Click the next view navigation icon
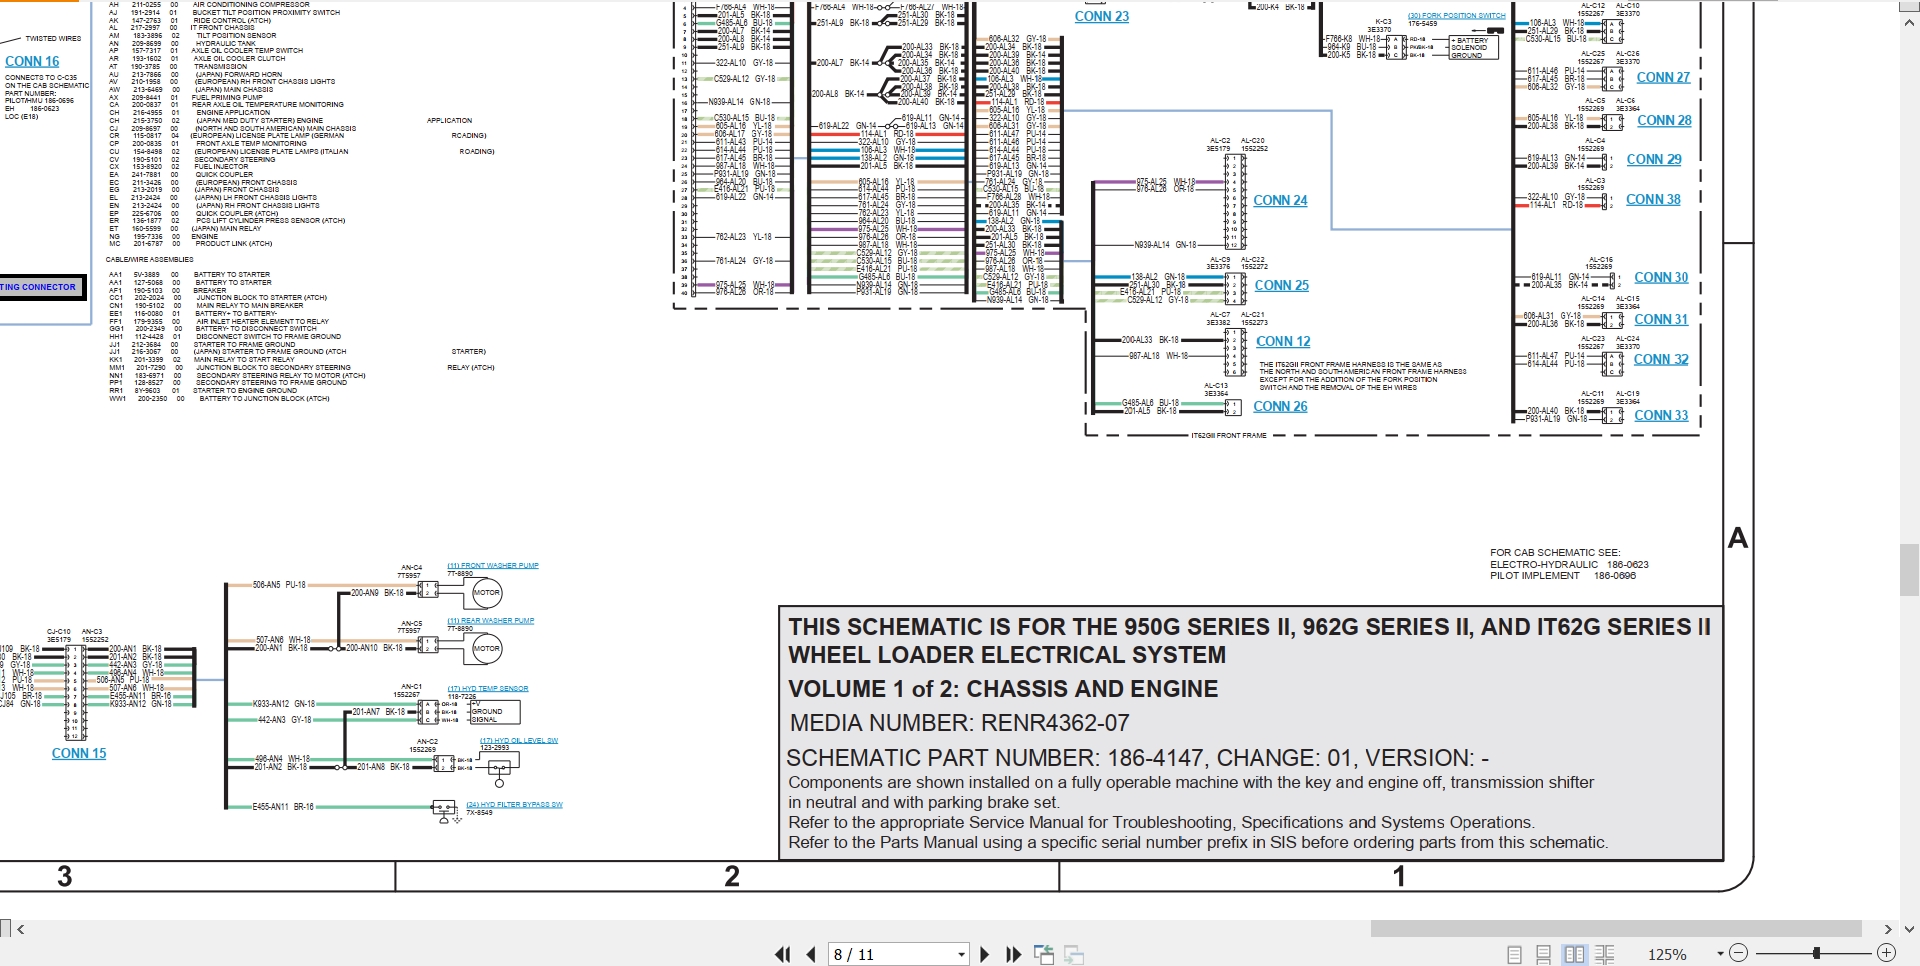This screenshot has width=1920, height=966. tap(1074, 954)
